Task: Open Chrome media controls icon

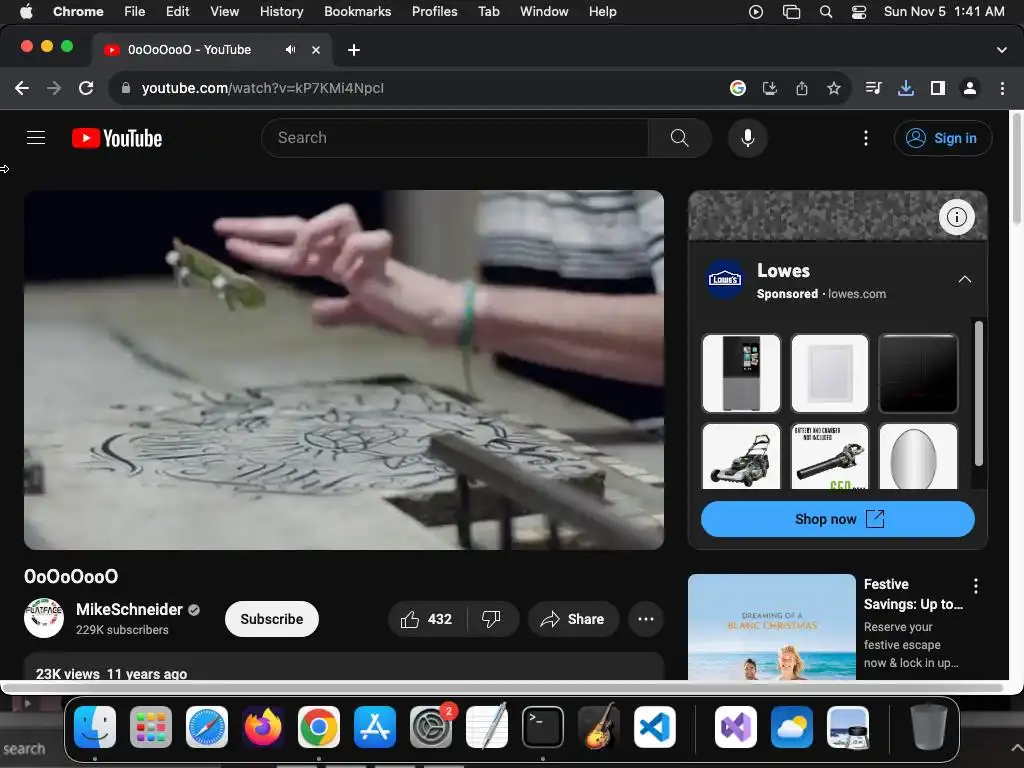Action: click(873, 88)
